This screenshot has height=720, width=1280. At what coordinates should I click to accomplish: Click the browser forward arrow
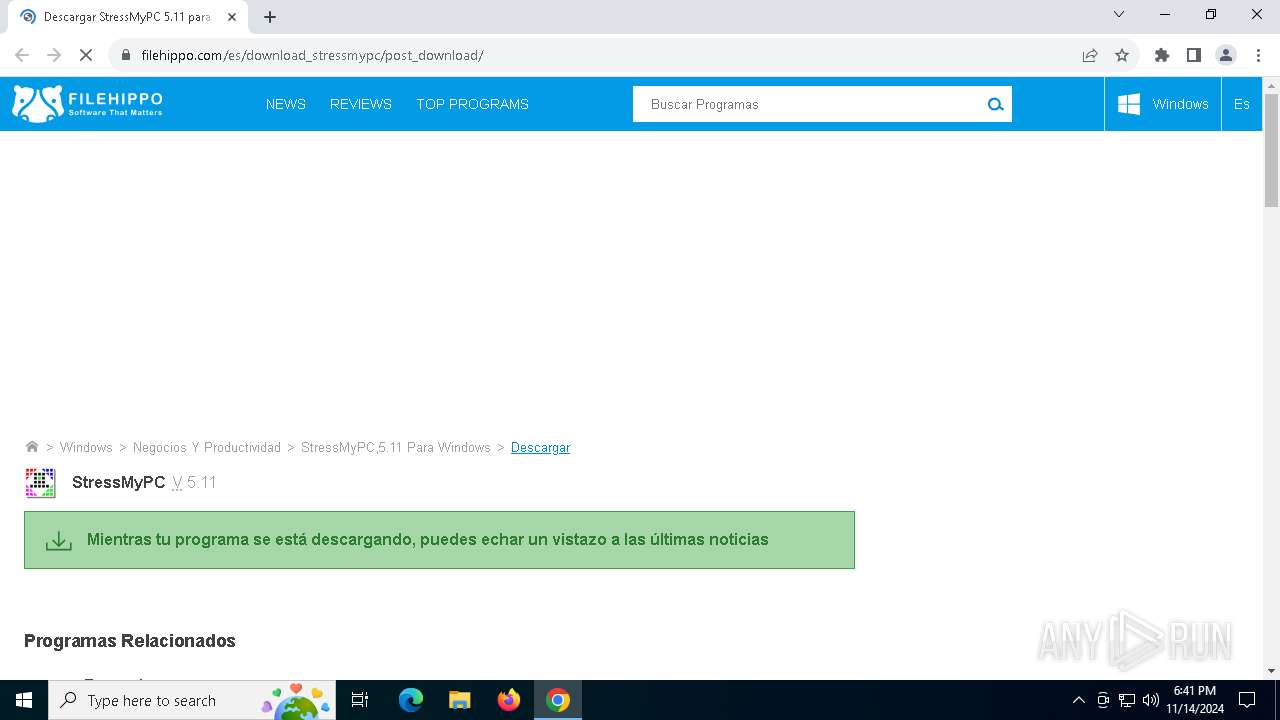tap(54, 55)
